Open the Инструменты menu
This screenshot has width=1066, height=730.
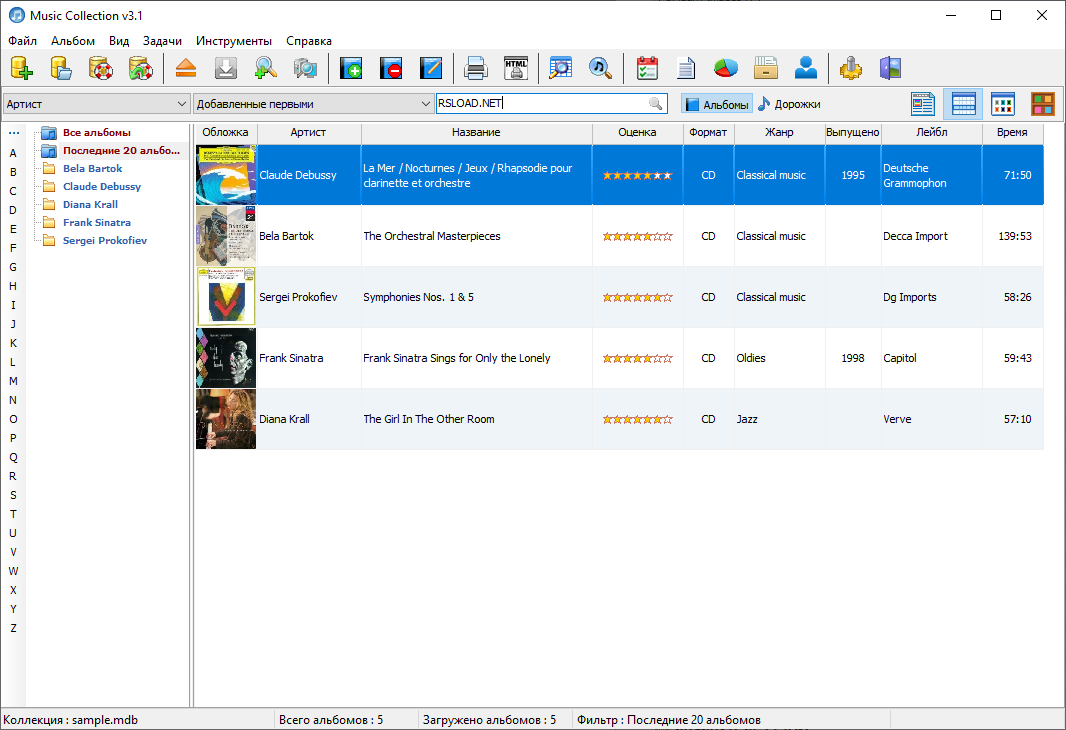click(234, 41)
